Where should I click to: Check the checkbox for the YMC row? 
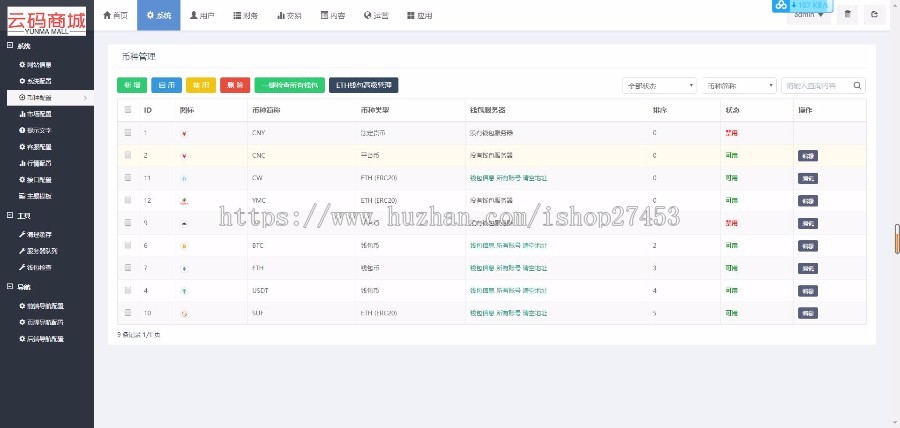click(128, 200)
